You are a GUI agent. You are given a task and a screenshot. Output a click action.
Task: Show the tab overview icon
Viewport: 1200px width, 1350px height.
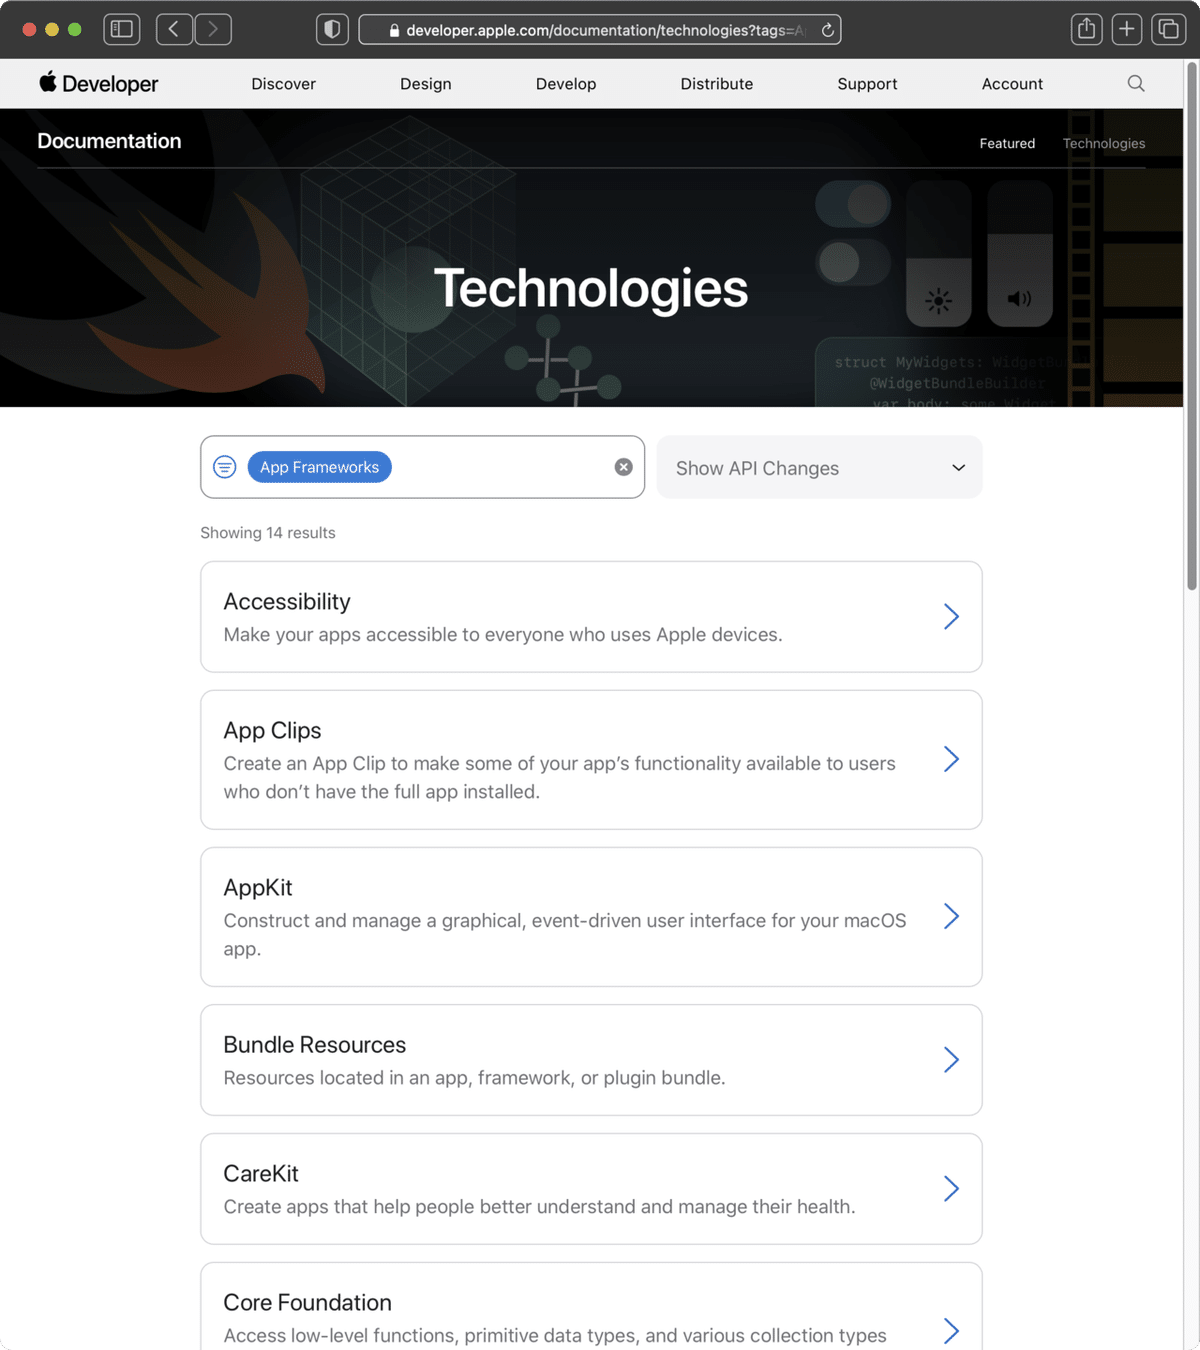tap(1168, 29)
